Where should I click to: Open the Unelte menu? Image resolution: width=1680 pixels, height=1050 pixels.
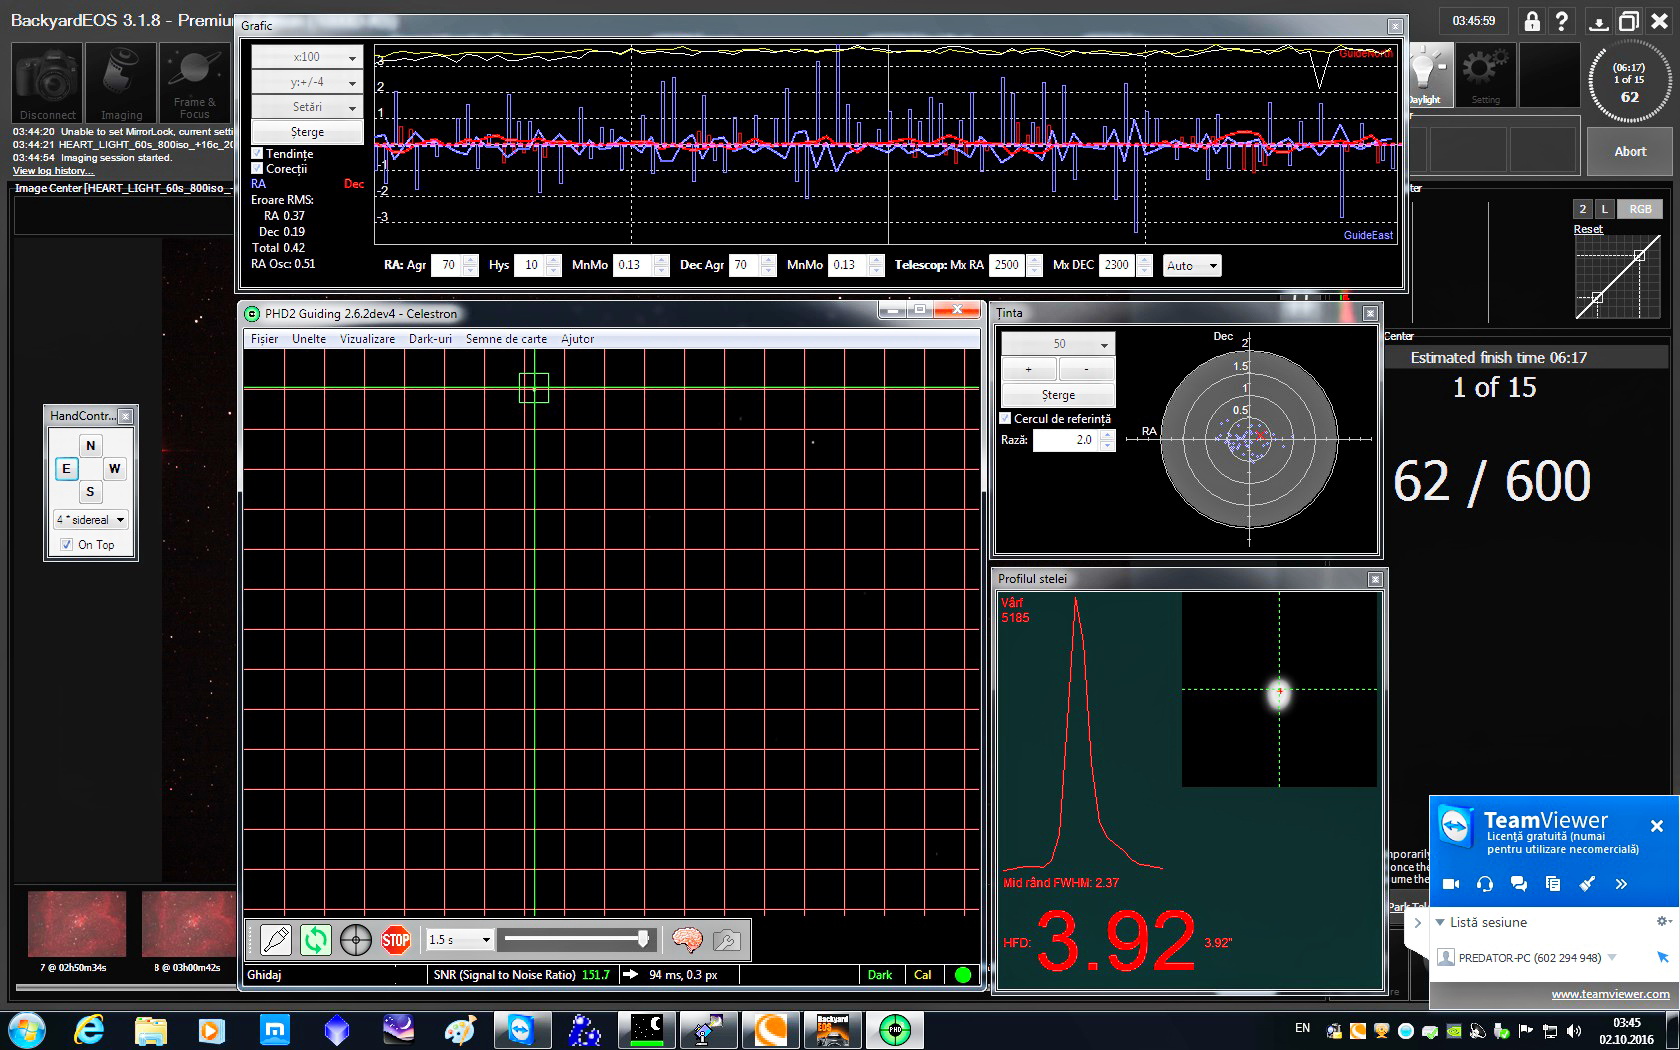pyautogui.click(x=309, y=339)
